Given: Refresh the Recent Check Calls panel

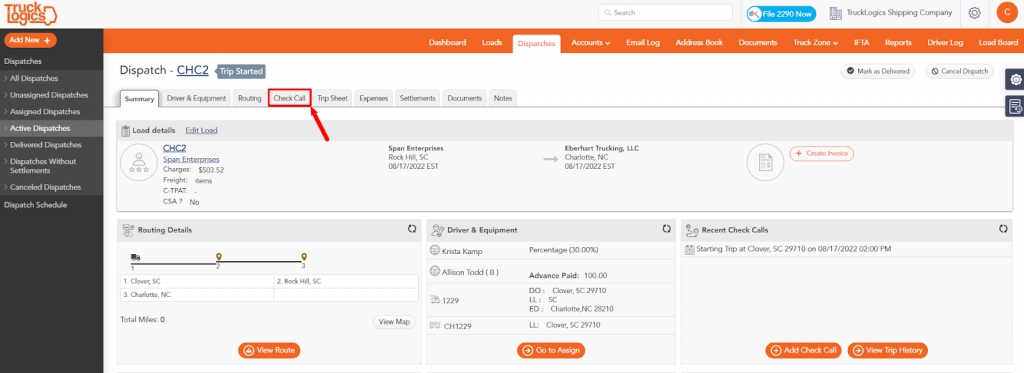Looking at the screenshot, I should tap(1003, 229).
